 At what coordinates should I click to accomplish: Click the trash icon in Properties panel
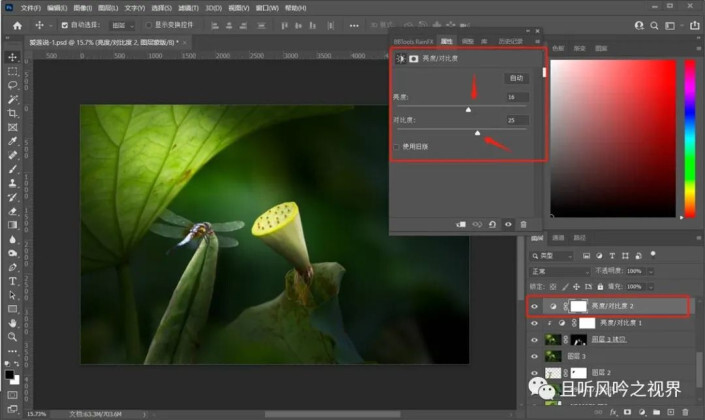pos(524,225)
